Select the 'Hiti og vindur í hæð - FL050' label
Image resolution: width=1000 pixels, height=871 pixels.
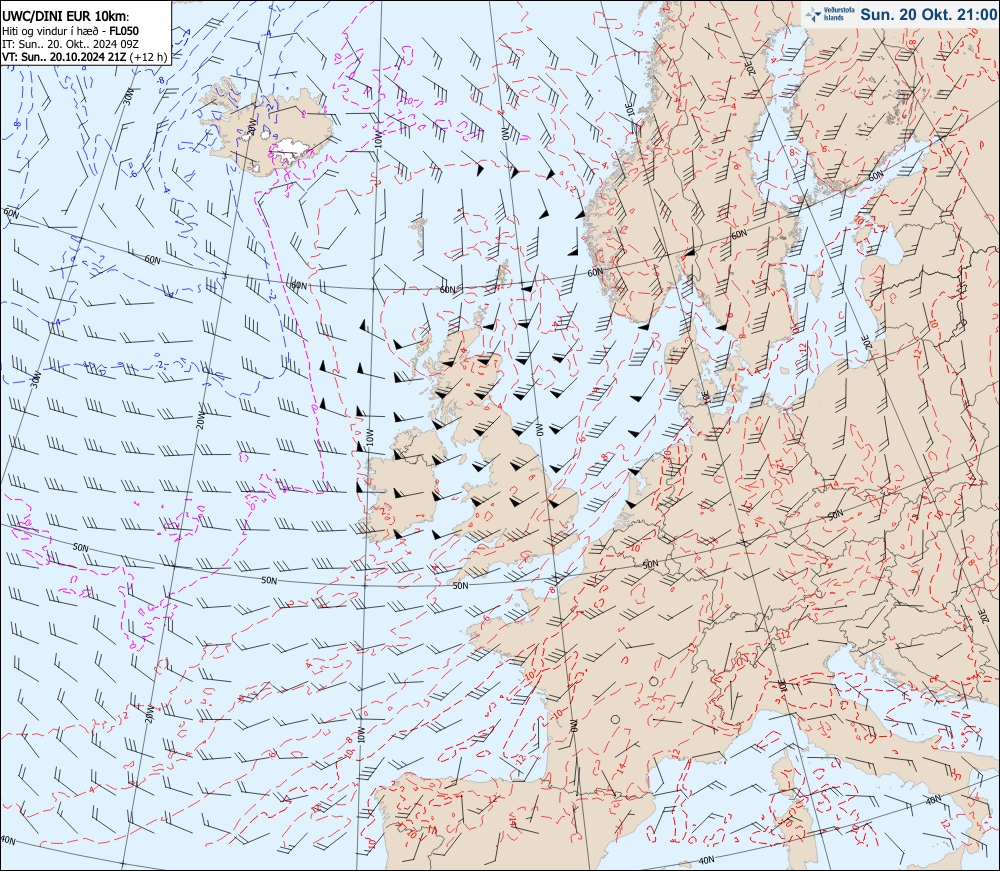click(x=70, y=31)
